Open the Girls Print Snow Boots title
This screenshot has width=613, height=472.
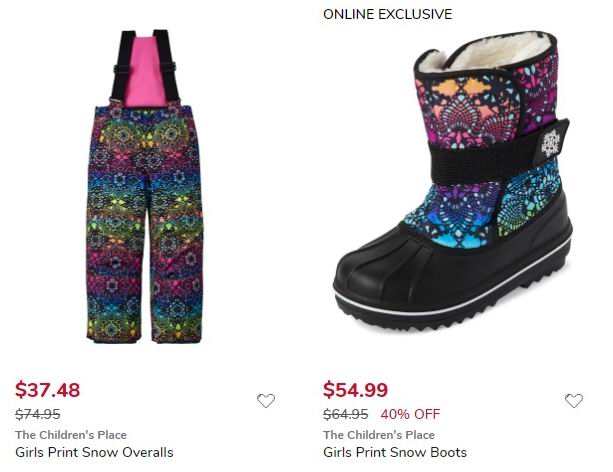click(x=395, y=452)
